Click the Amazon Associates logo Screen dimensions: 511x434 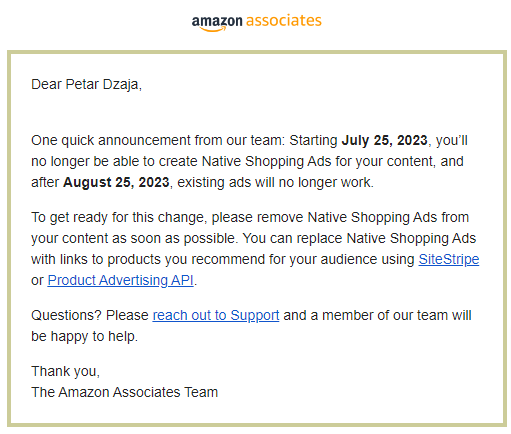(x=256, y=22)
